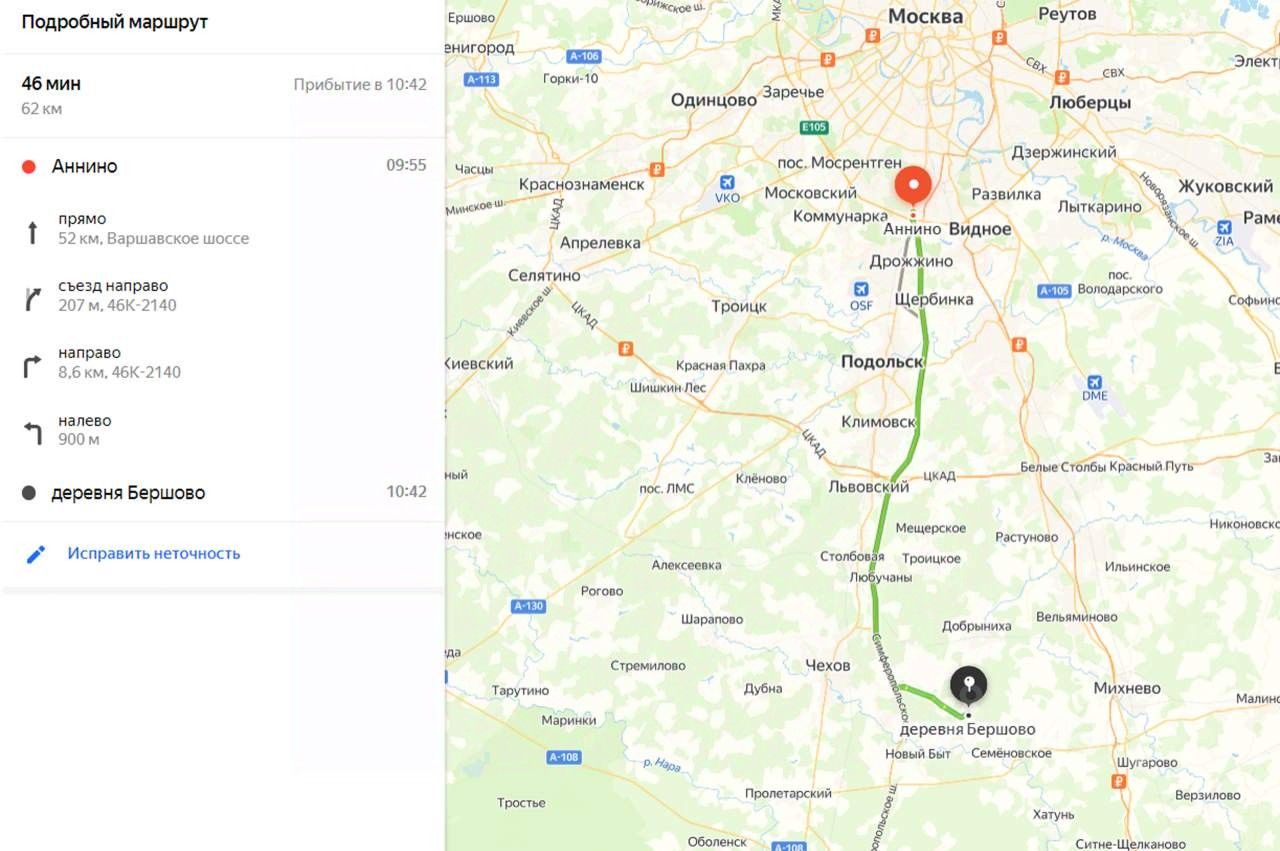Click the деревня Бершово destination row

coord(222,492)
